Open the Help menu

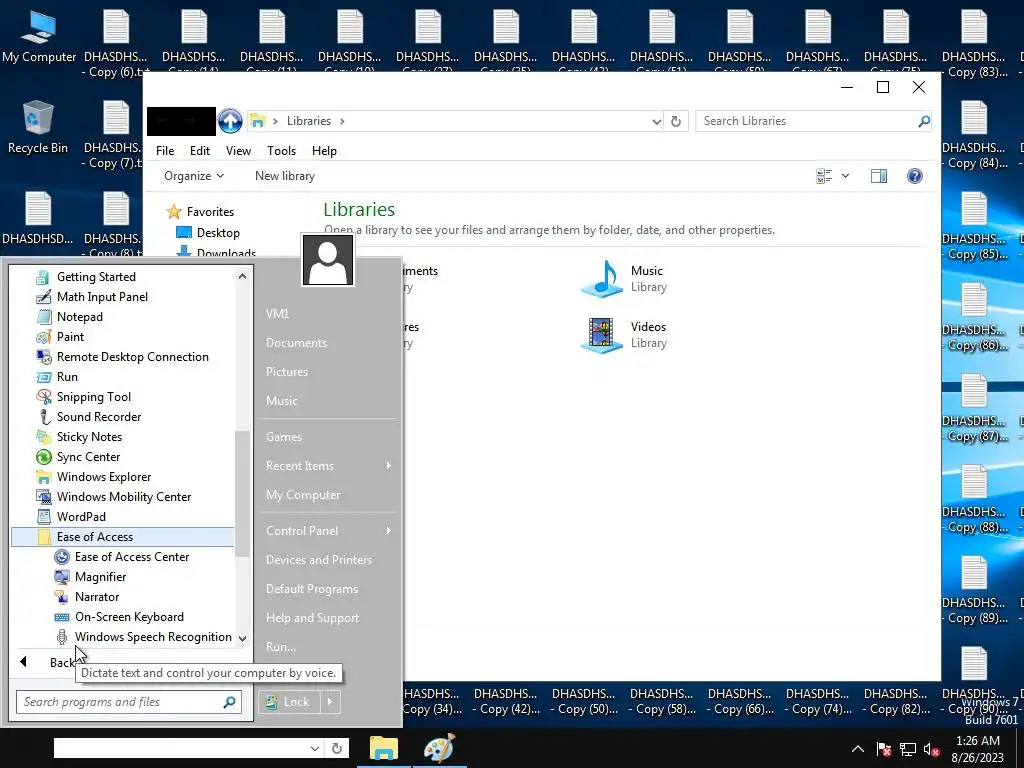pos(324,151)
